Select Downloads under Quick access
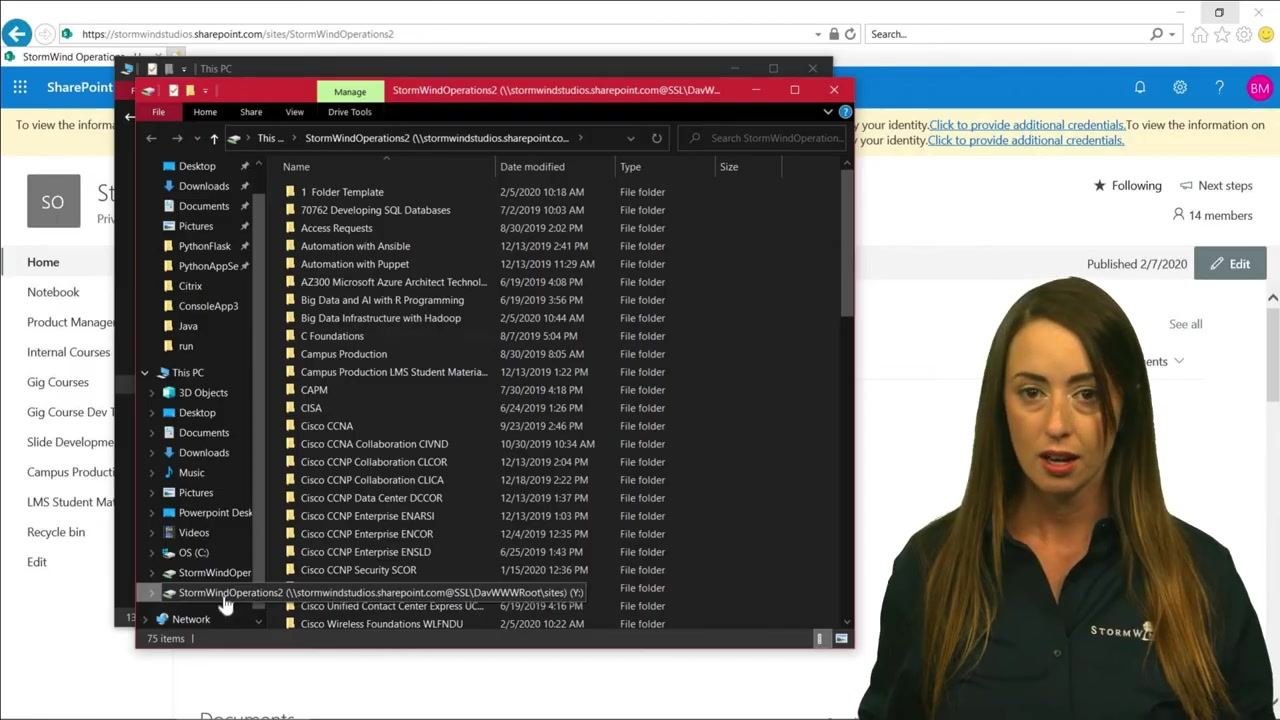1280x720 pixels. (x=204, y=186)
